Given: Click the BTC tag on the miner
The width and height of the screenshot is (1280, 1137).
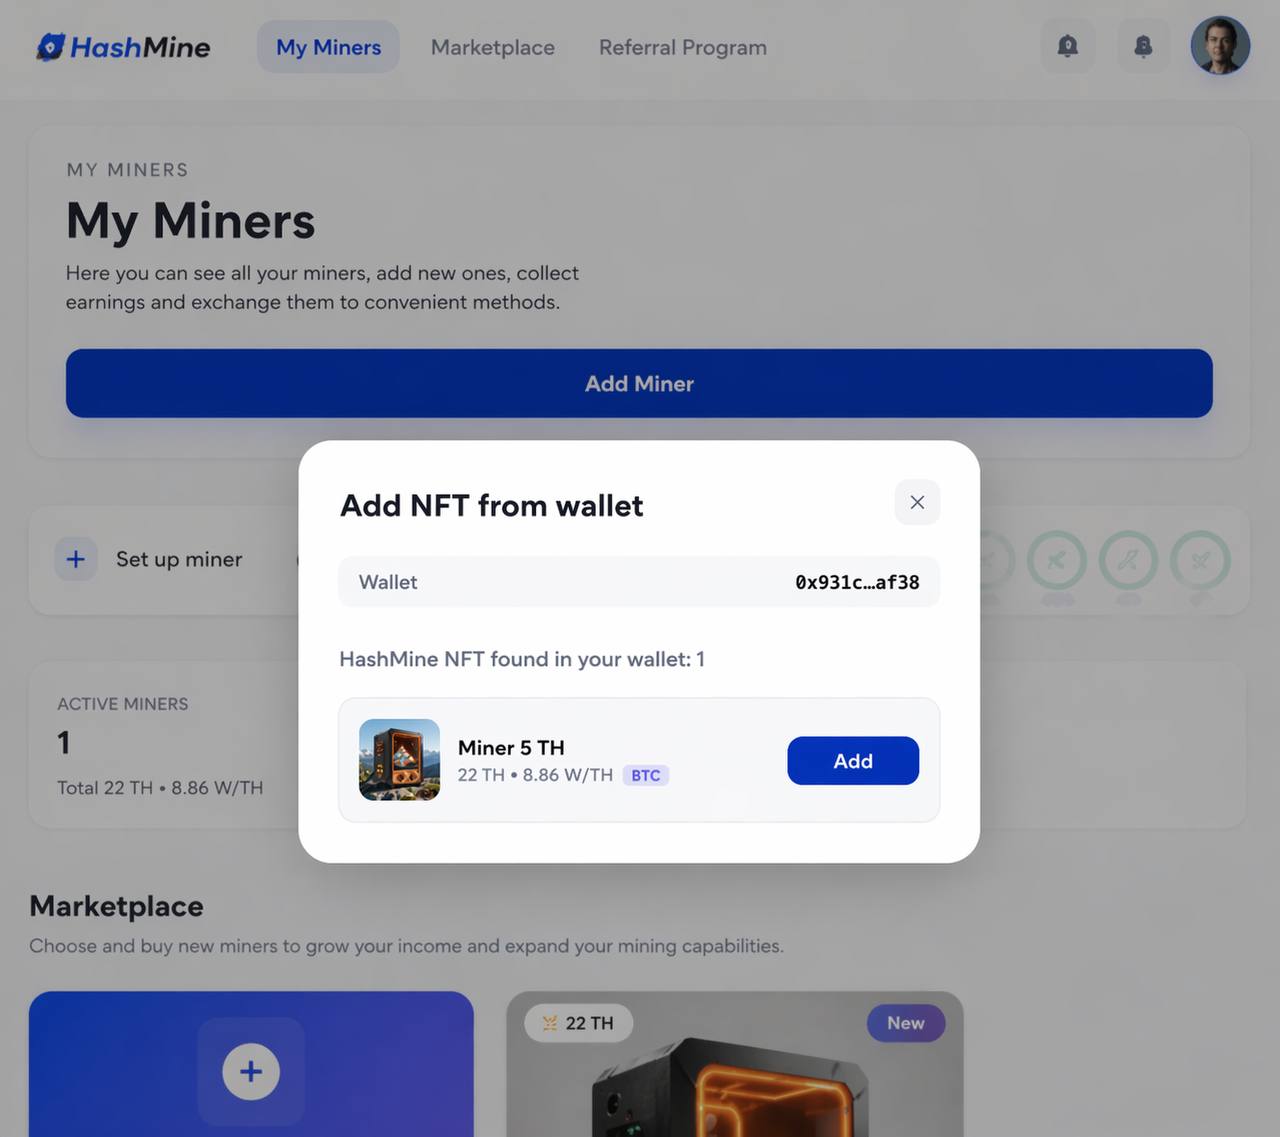Looking at the screenshot, I should coord(646,775).
